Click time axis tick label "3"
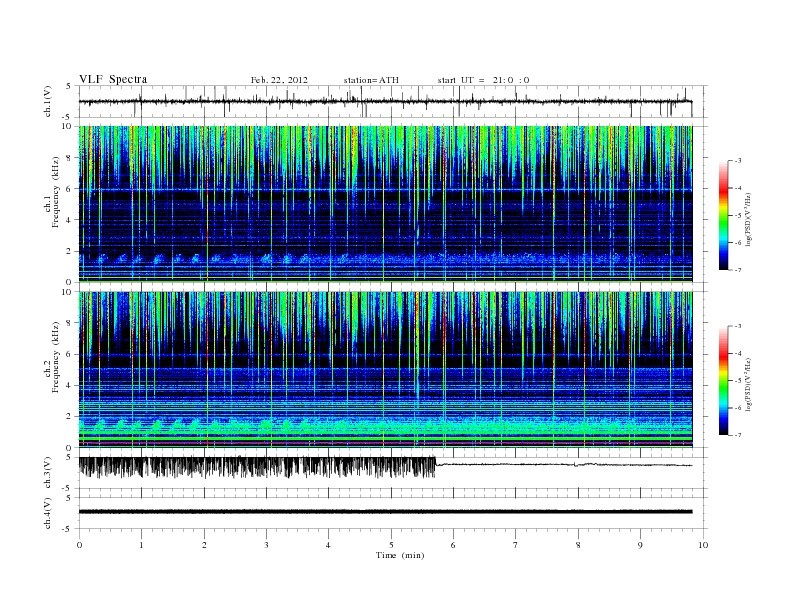Screen dimensions: 792x612 (266, 545)
